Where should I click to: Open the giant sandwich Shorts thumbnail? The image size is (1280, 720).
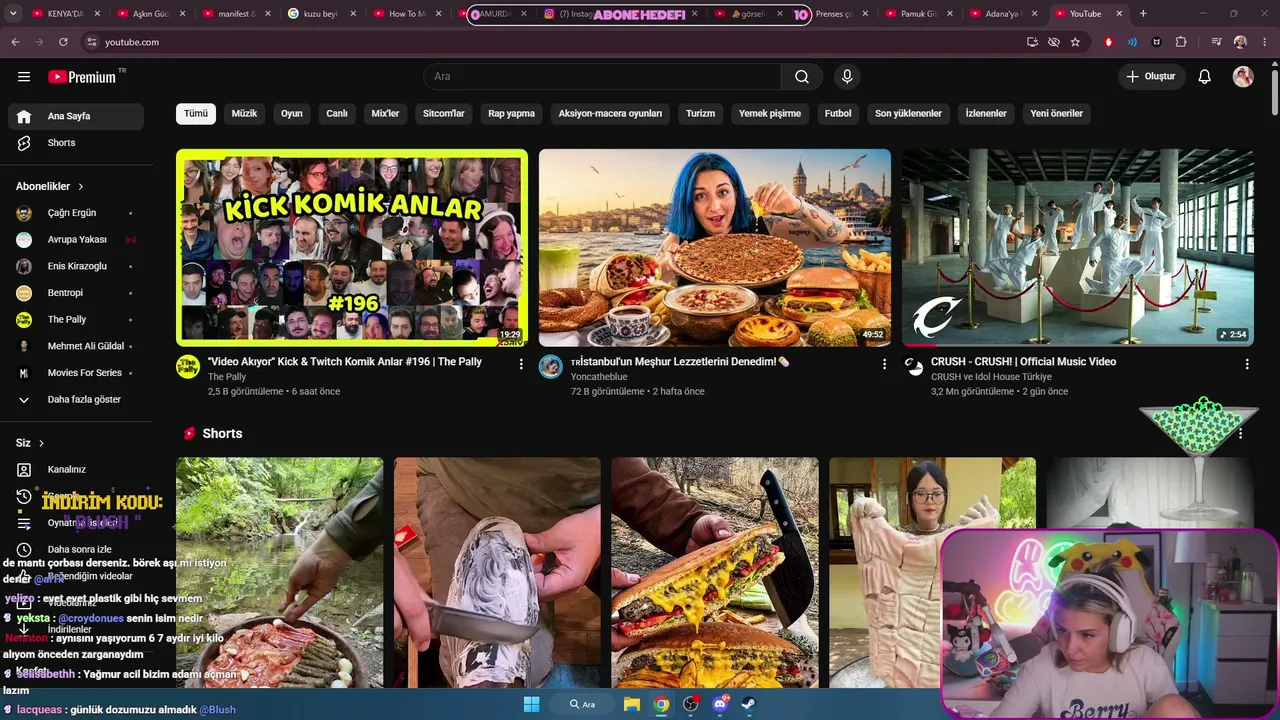coord(715,572)
